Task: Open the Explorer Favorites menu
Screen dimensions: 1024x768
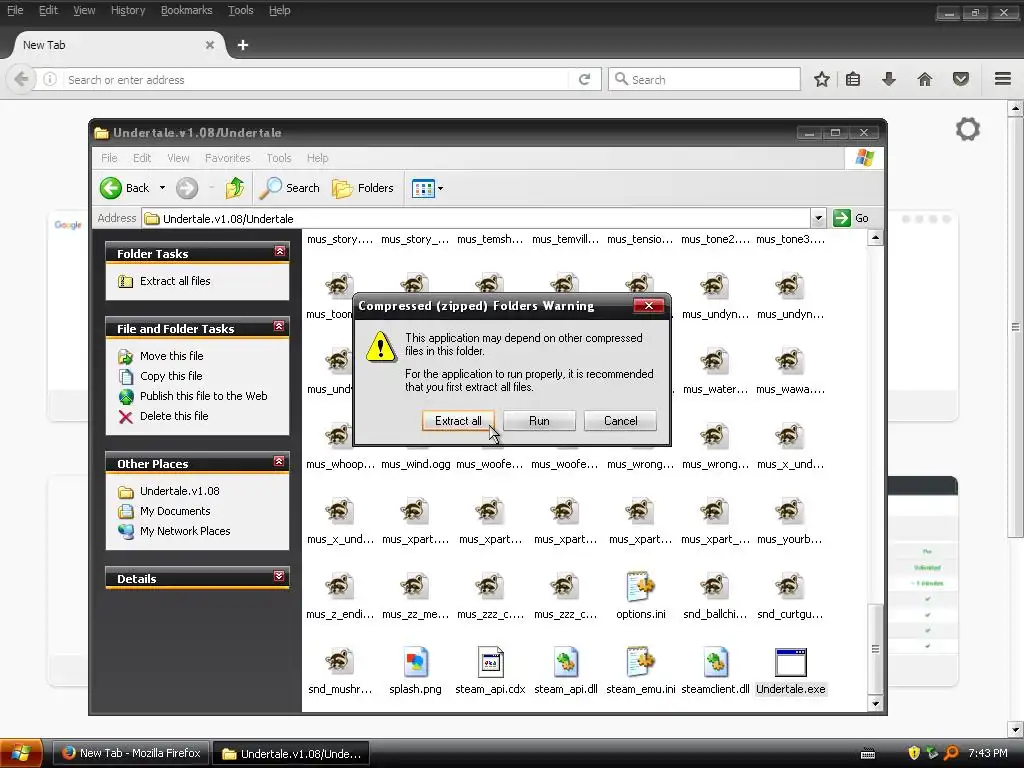Action: (227, 158)
